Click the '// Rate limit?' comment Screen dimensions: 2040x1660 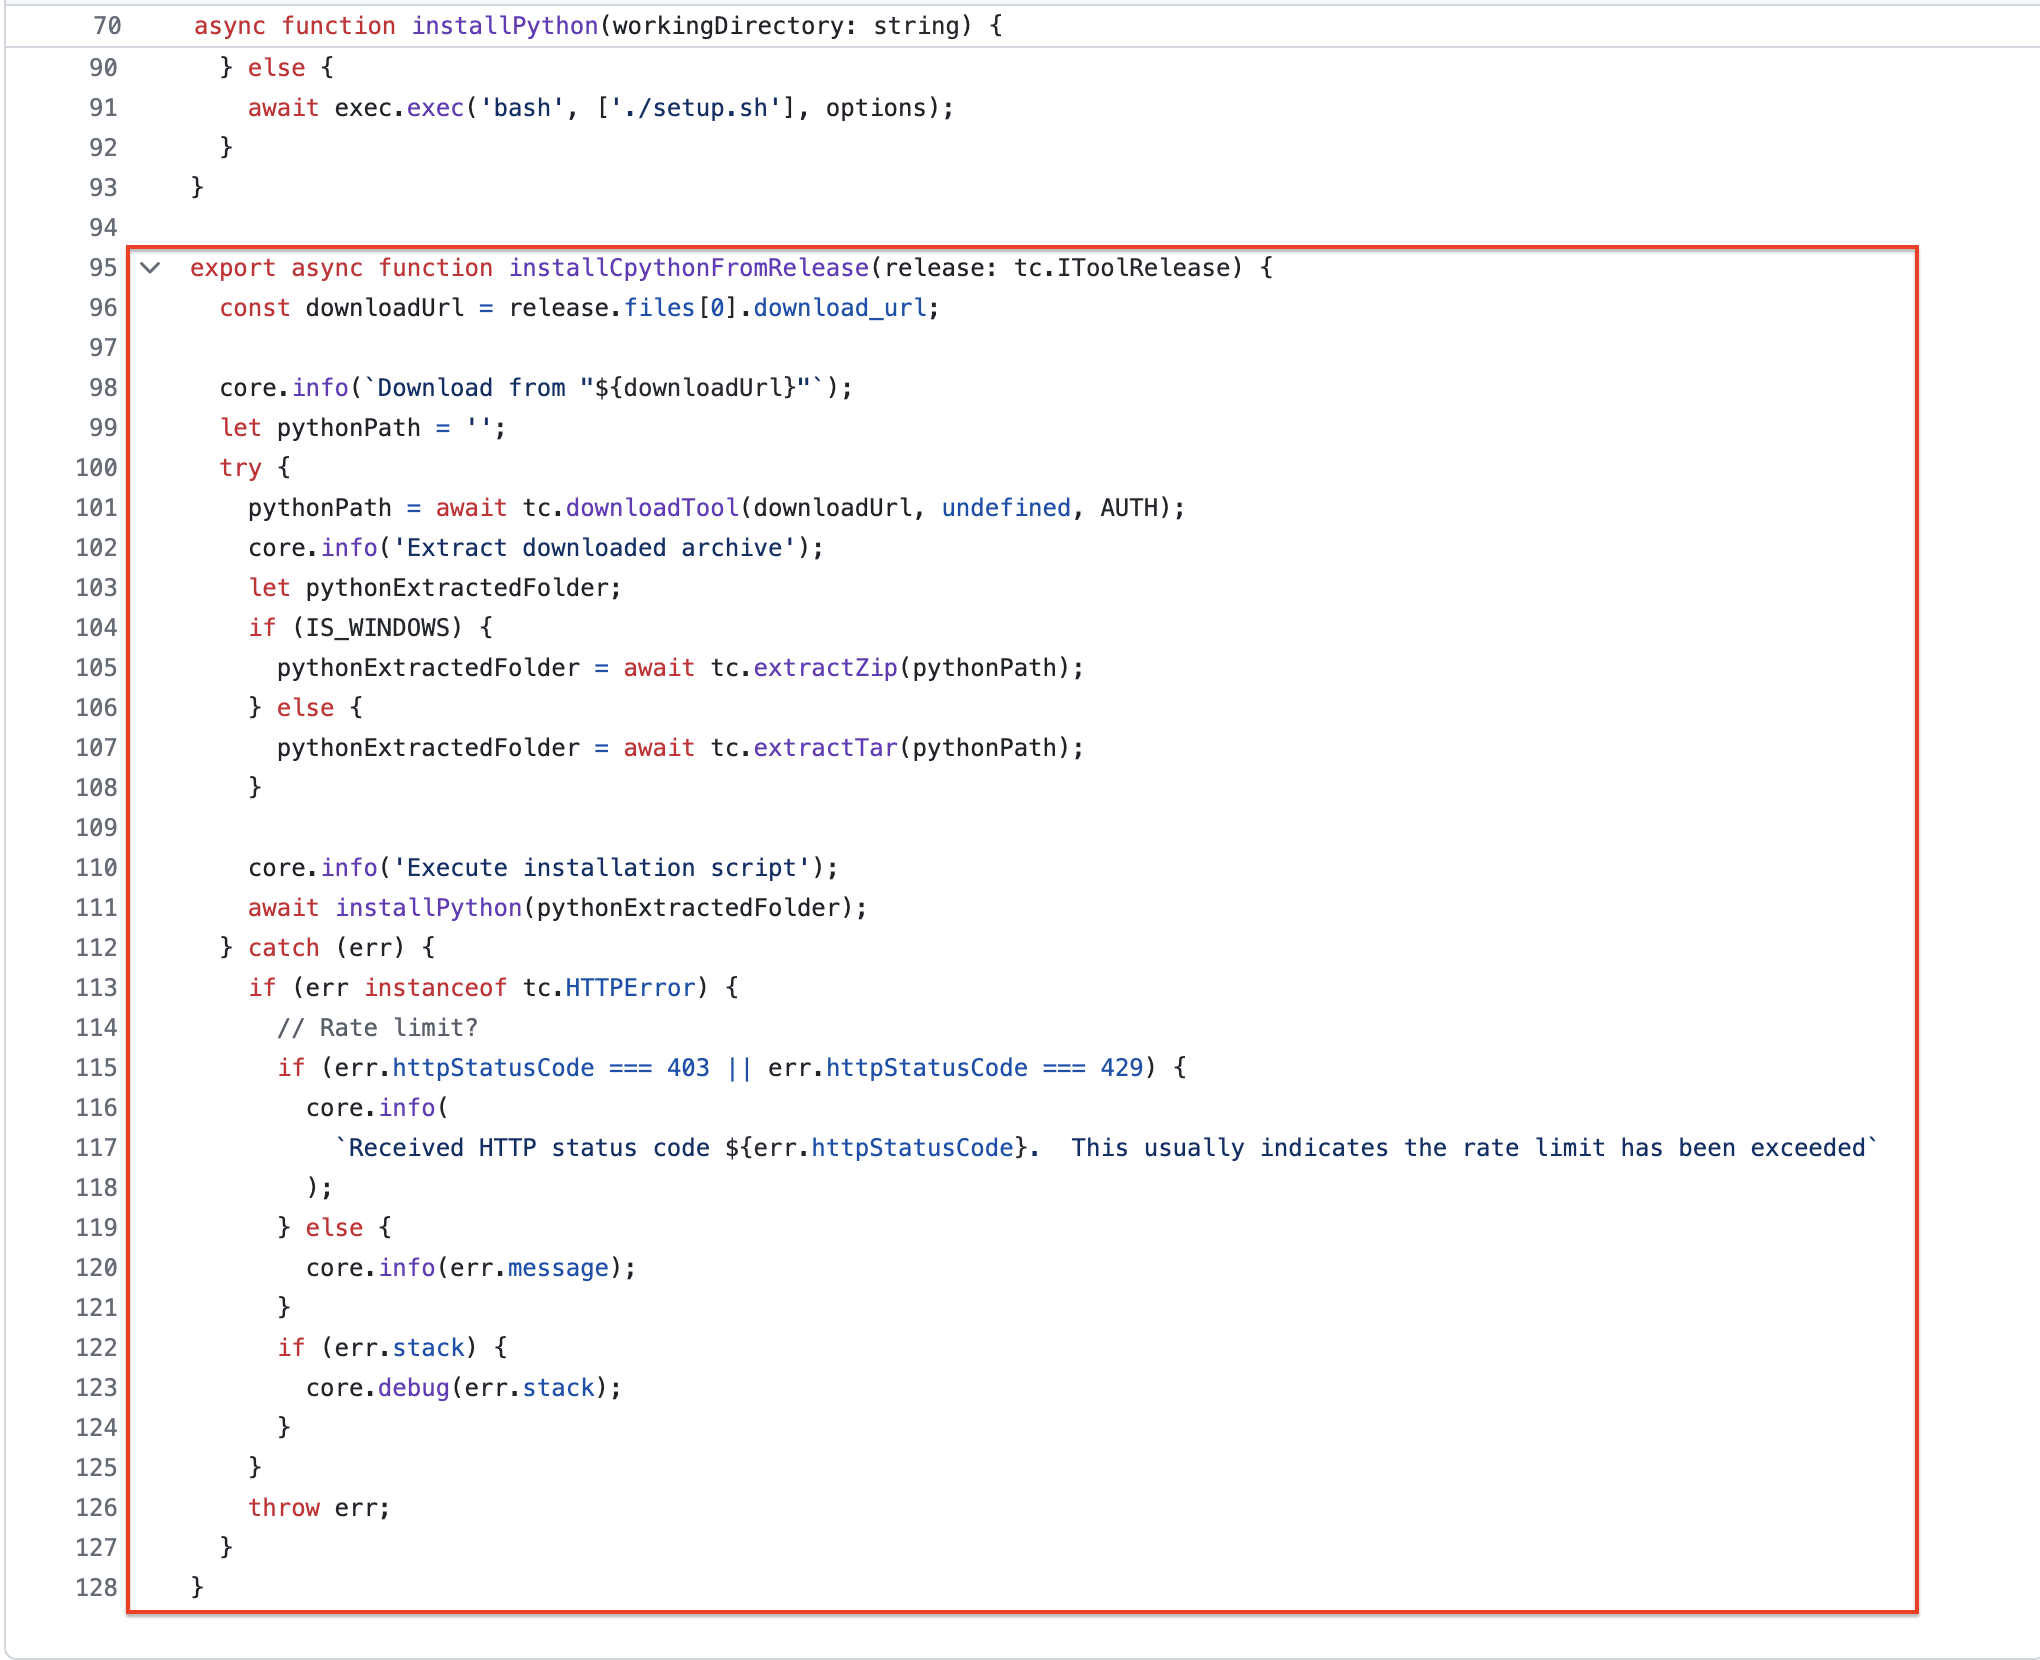point(378,1028)
